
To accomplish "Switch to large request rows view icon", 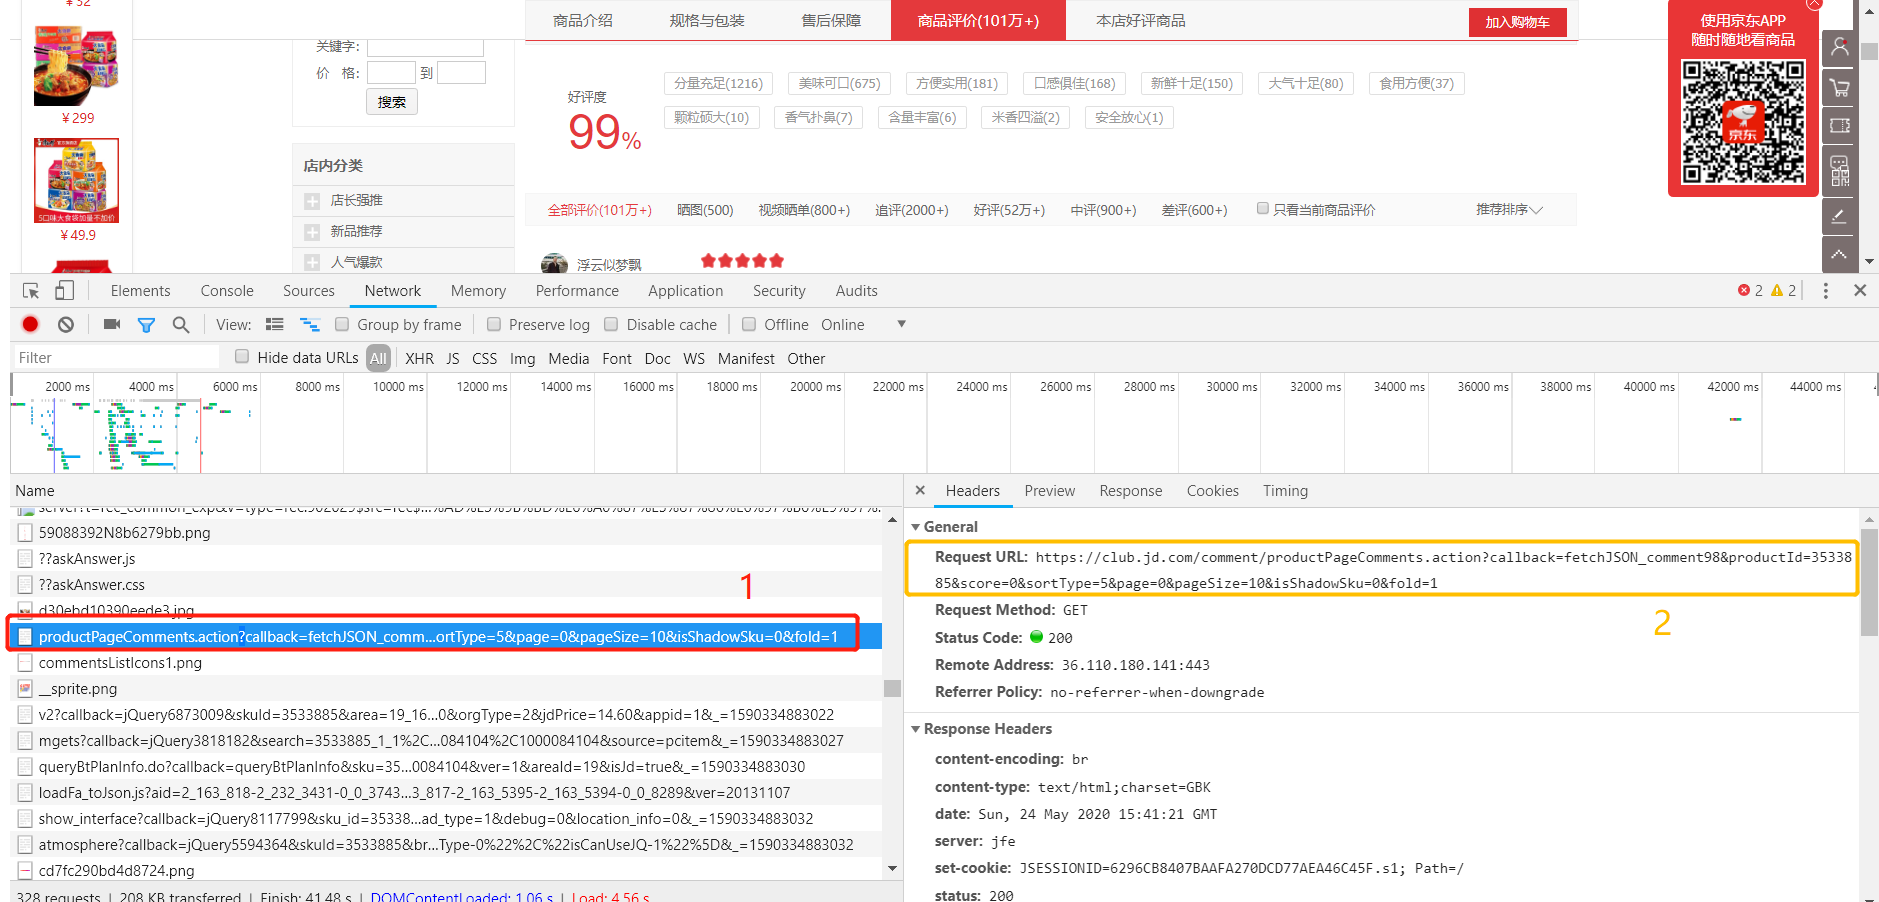I will coord(275,325).
